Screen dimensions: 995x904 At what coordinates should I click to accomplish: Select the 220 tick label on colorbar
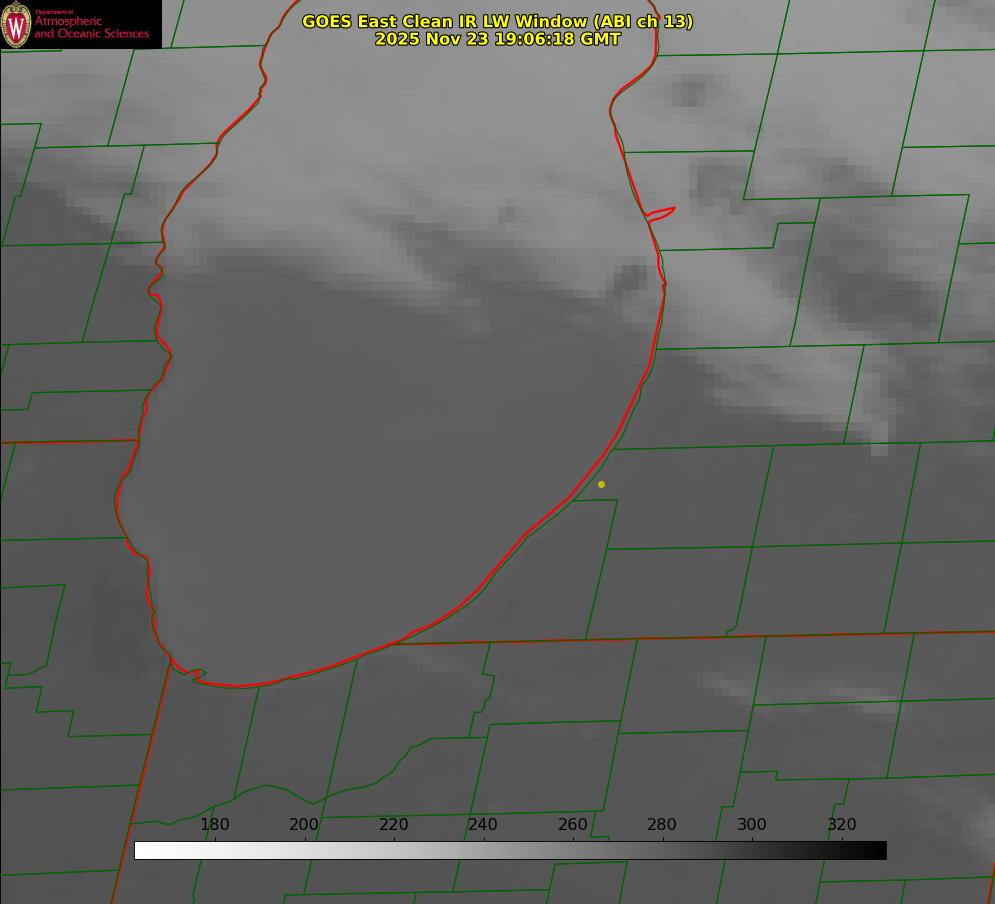click(x=394, y=824)
